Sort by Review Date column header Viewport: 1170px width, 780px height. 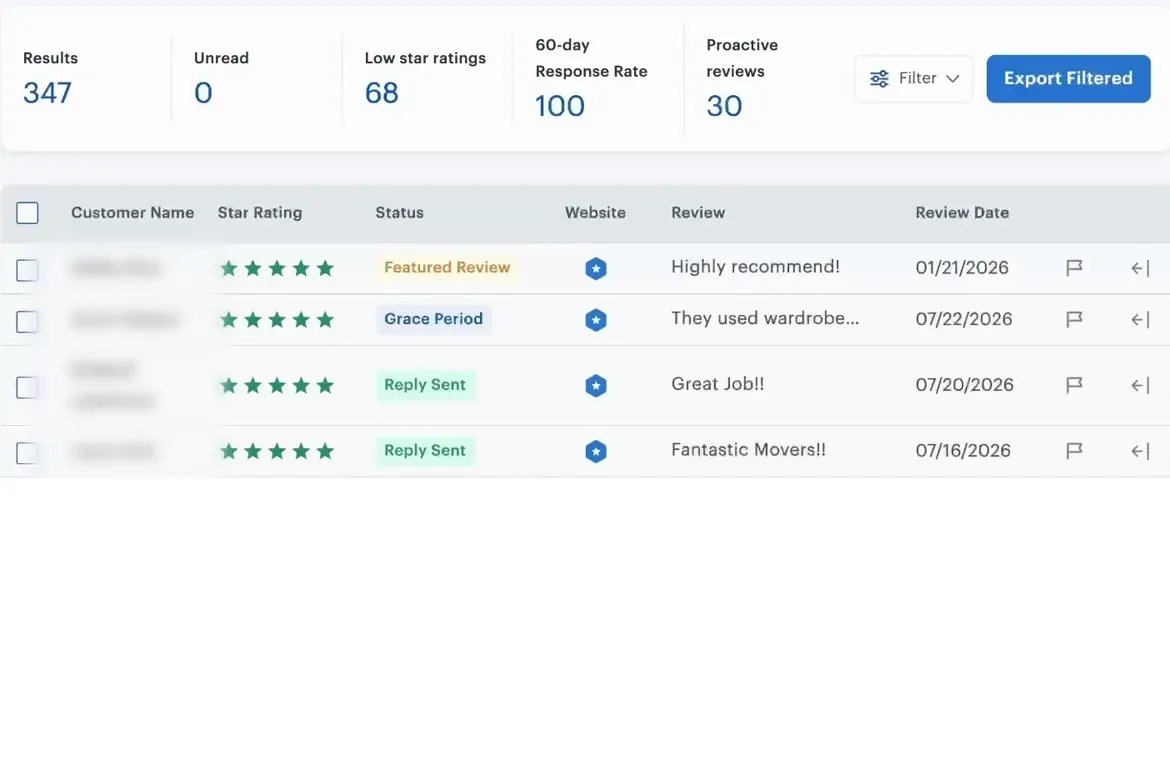pos(962,213)
